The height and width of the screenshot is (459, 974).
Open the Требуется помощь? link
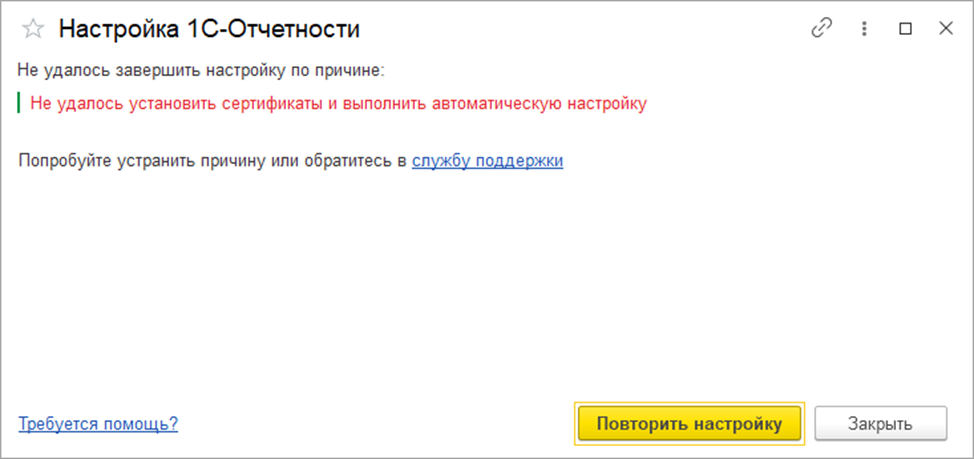[x=98, y=424]
